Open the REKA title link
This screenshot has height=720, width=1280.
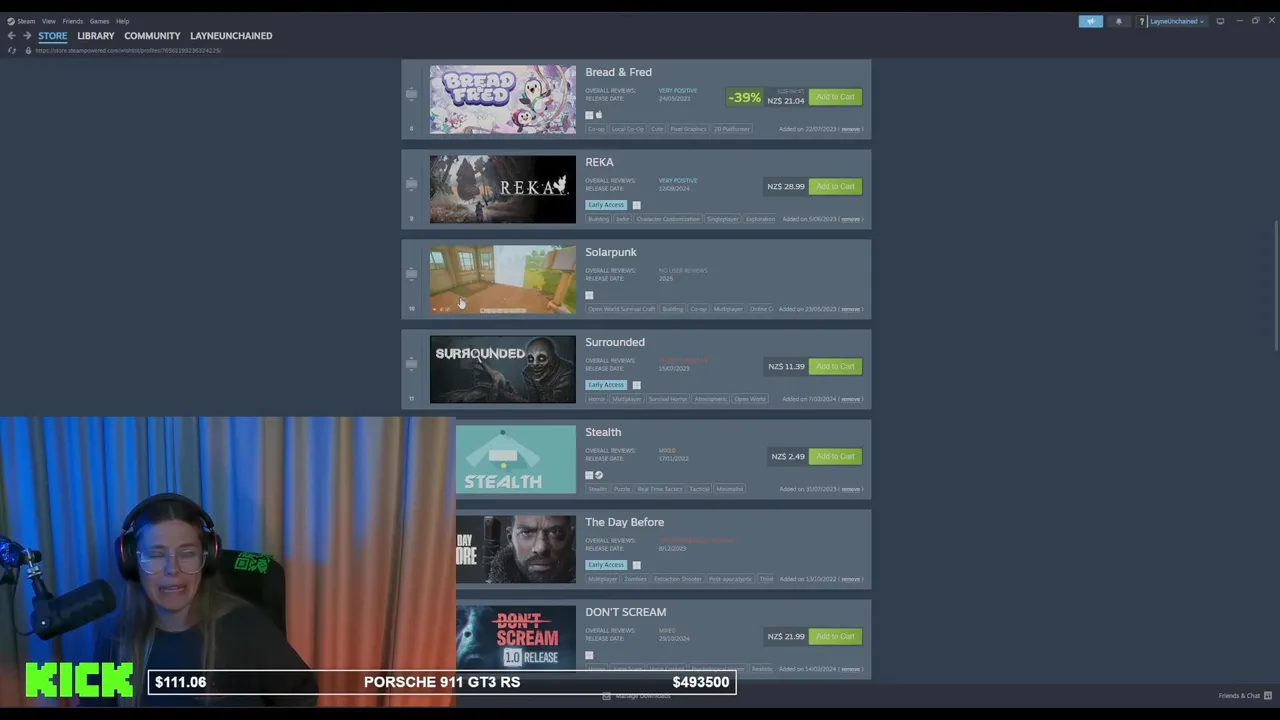coord(599,162)
